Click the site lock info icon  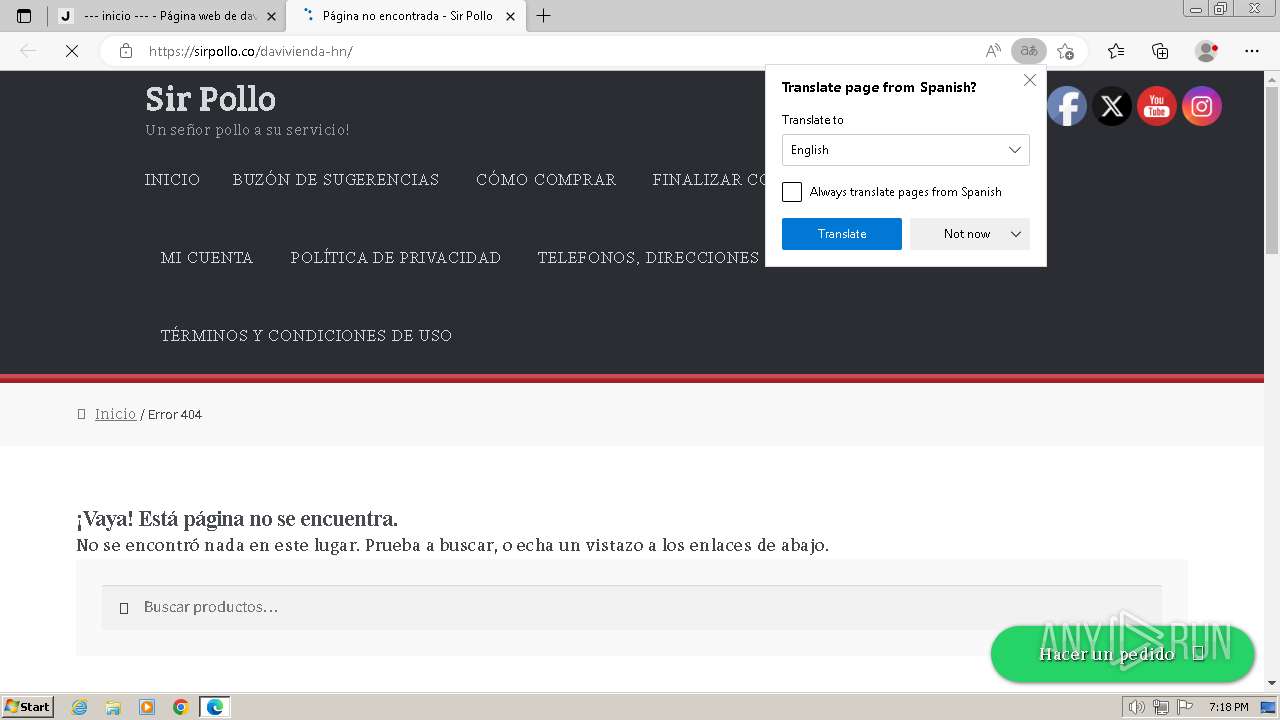(126, 51)
